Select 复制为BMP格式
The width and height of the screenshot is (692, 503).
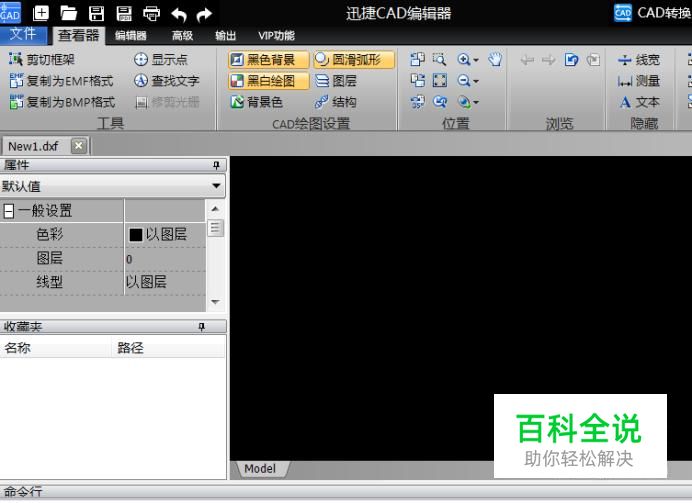click(x=62, y=102)
